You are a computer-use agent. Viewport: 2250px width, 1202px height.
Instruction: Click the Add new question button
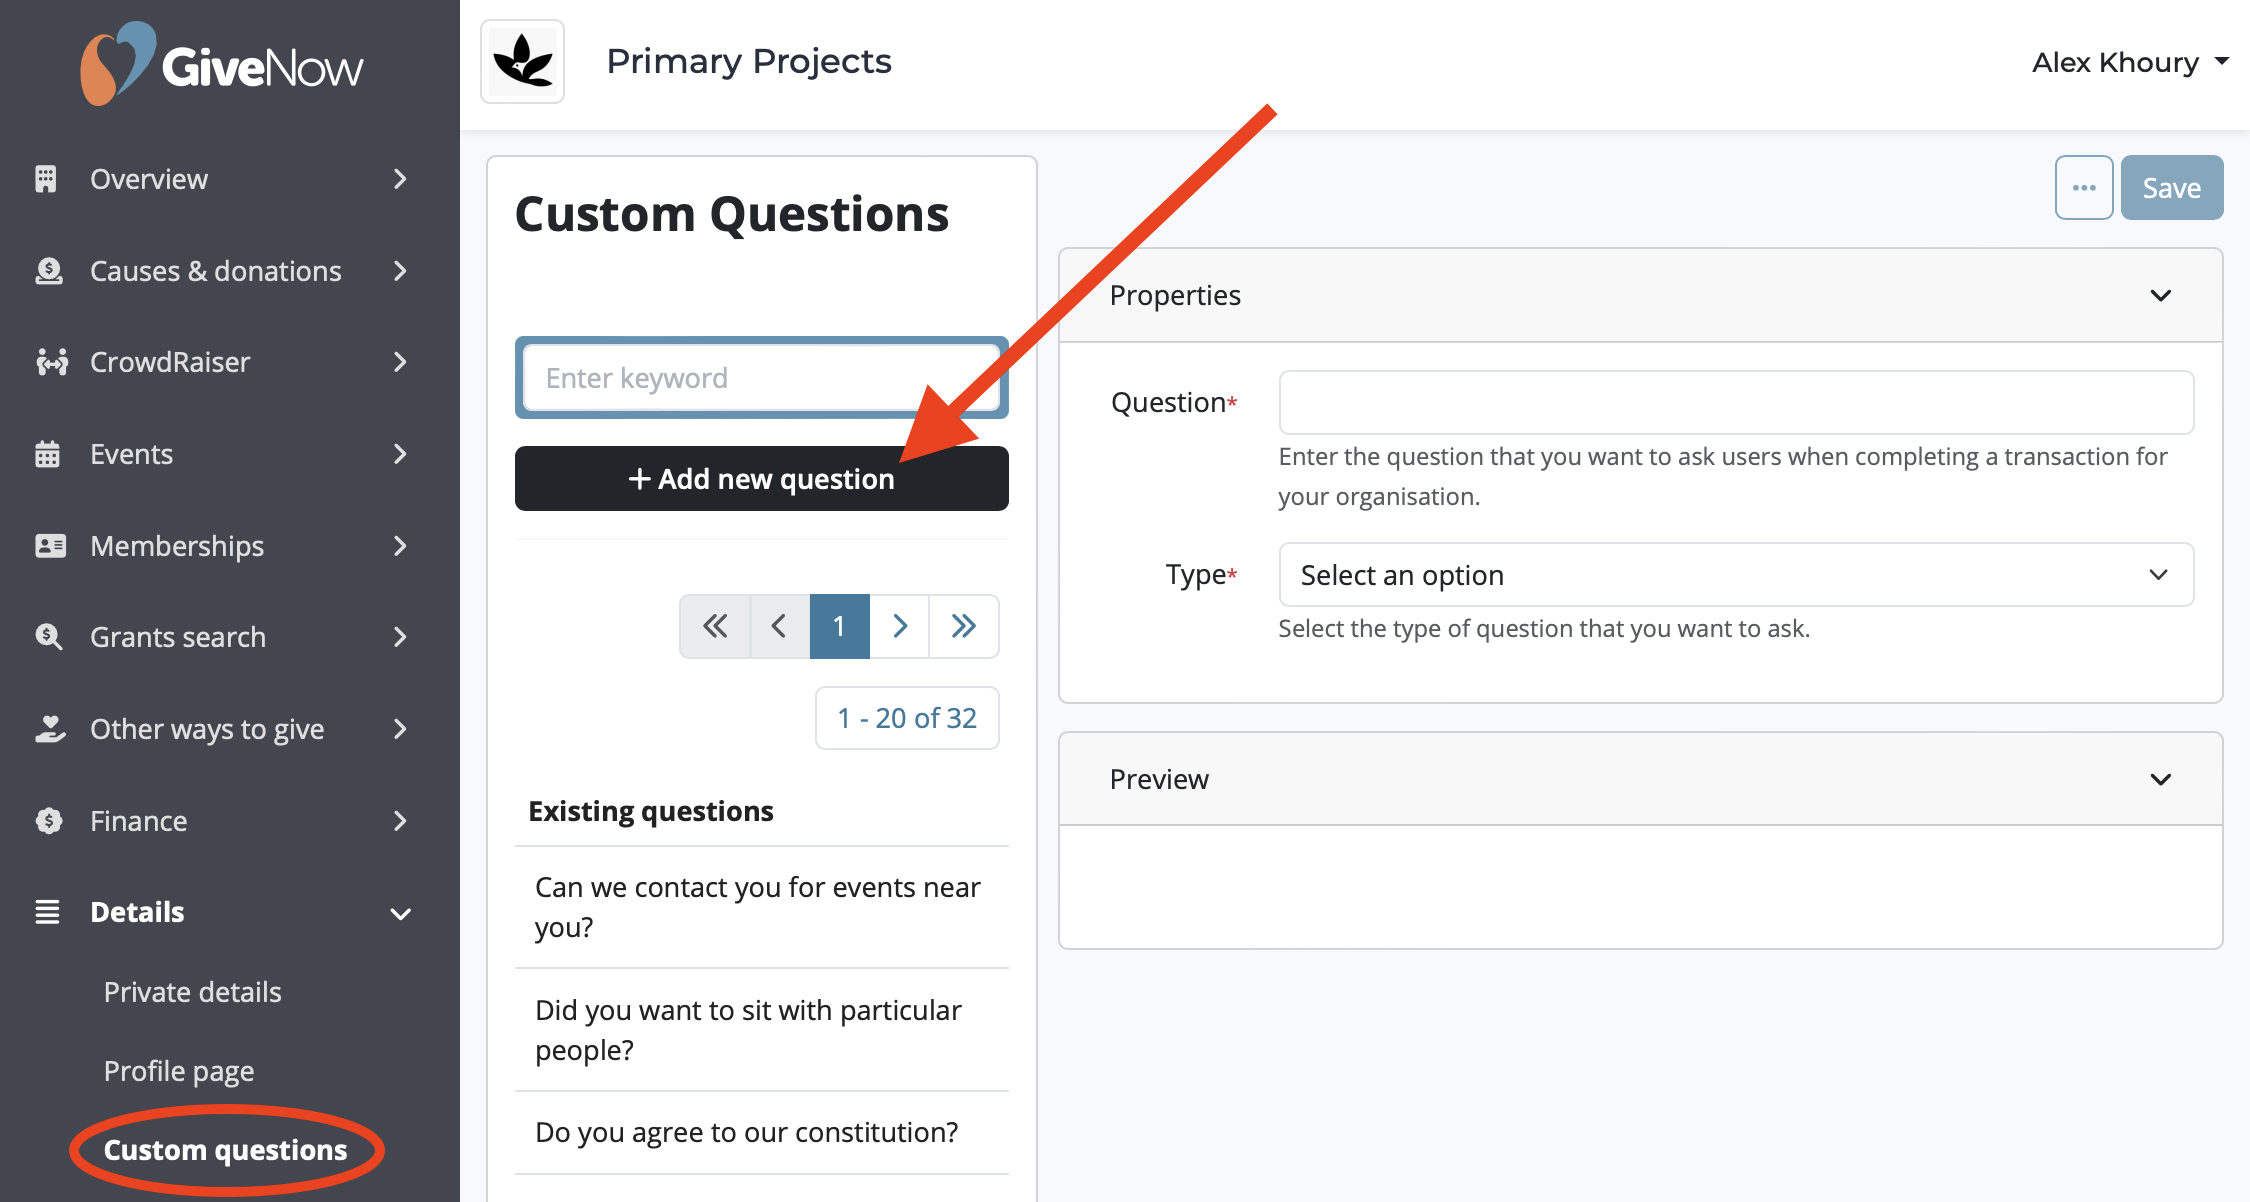click(x=761, y=478)
